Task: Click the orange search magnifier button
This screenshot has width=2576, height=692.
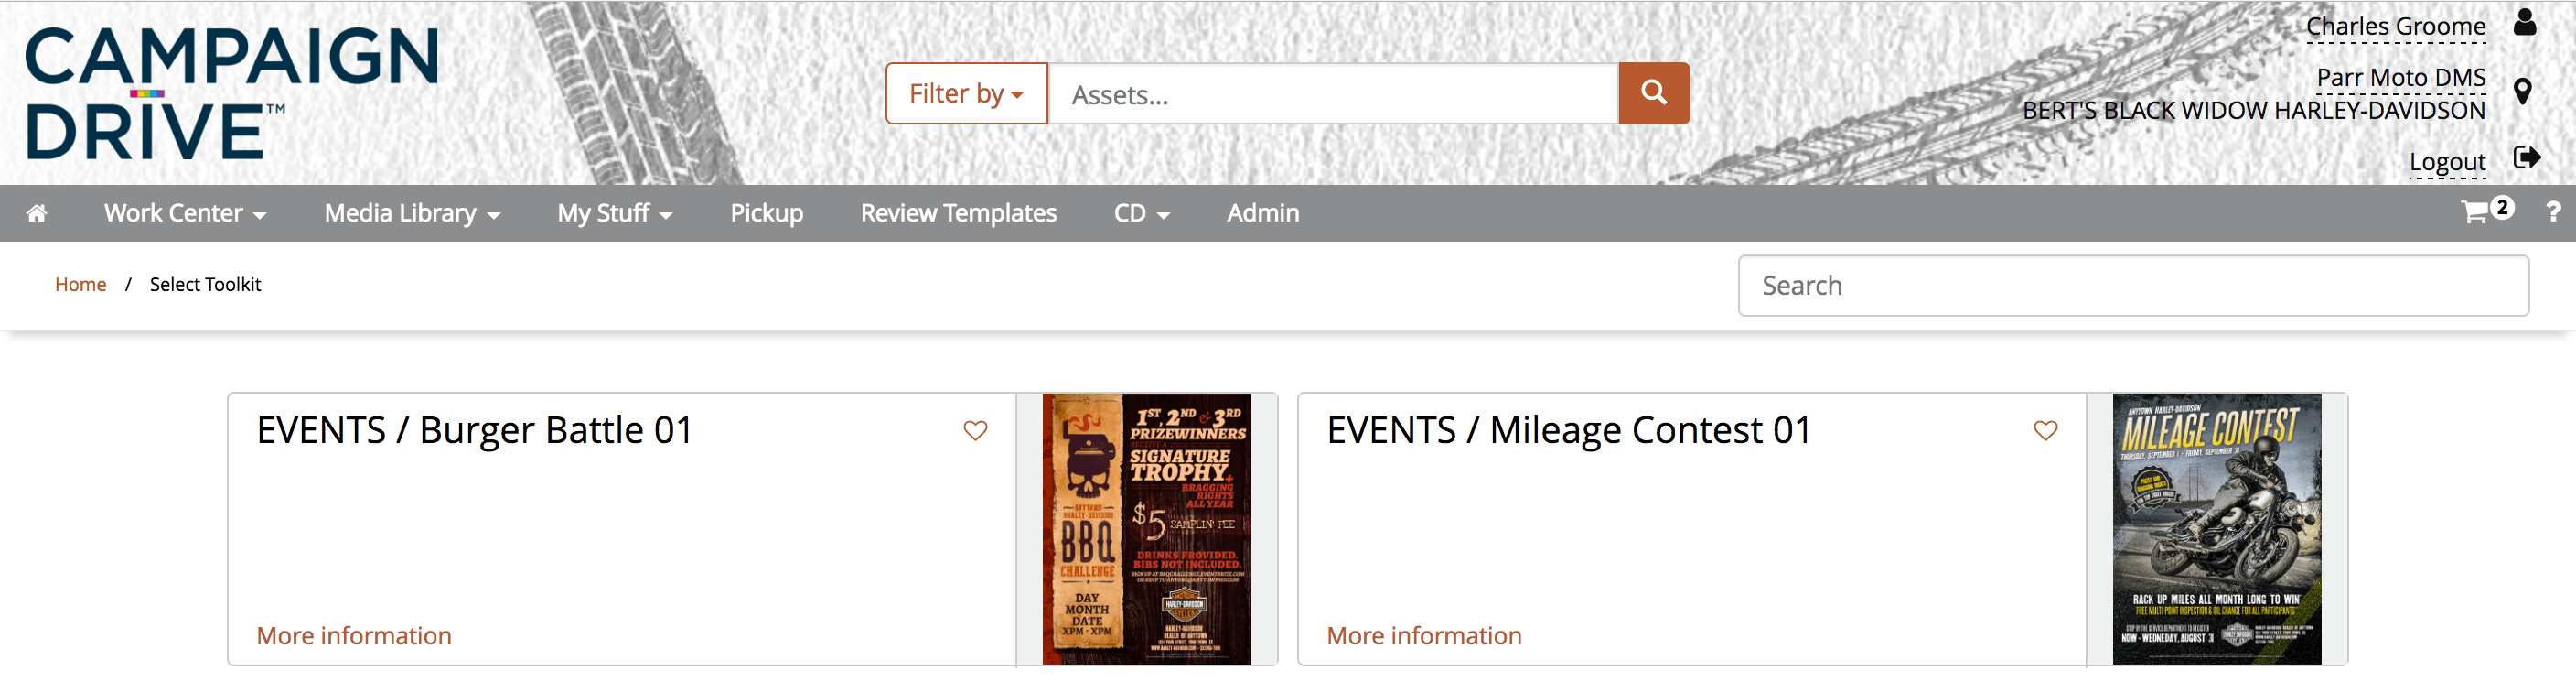Action: (1654, 93)
